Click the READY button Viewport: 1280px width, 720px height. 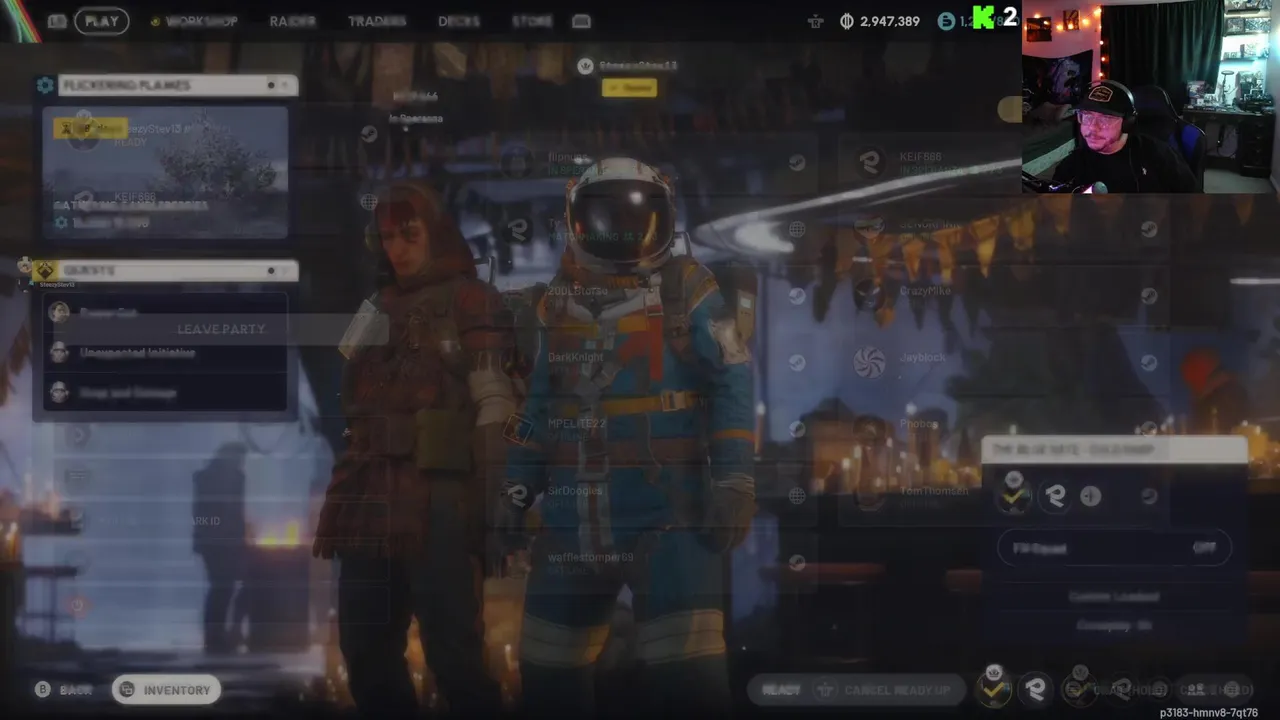click(781, 690)
